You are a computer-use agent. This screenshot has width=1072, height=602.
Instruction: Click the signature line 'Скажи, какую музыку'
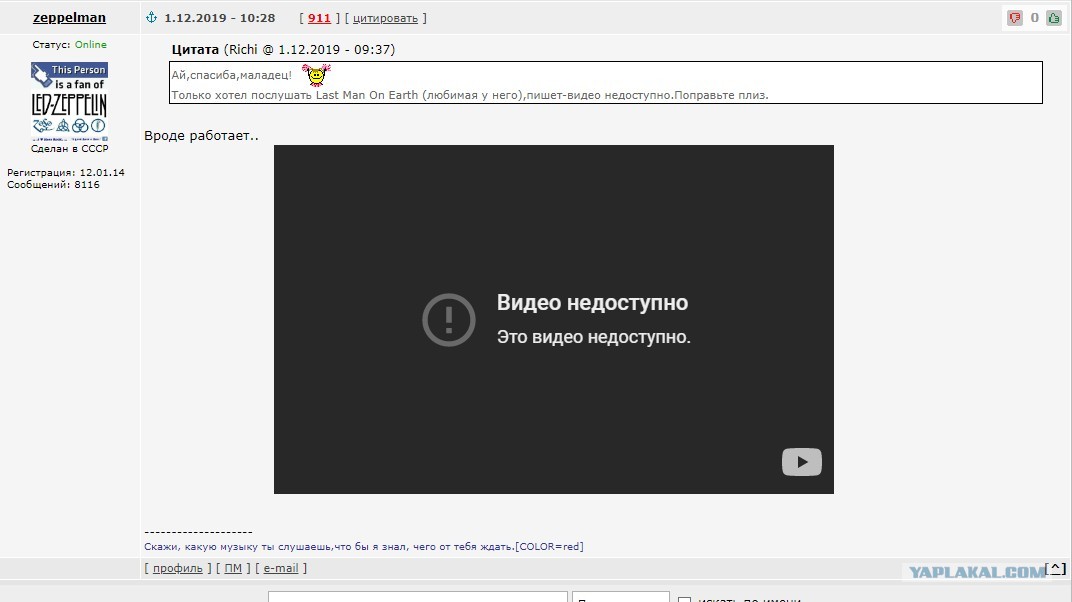tap(364, 547)
